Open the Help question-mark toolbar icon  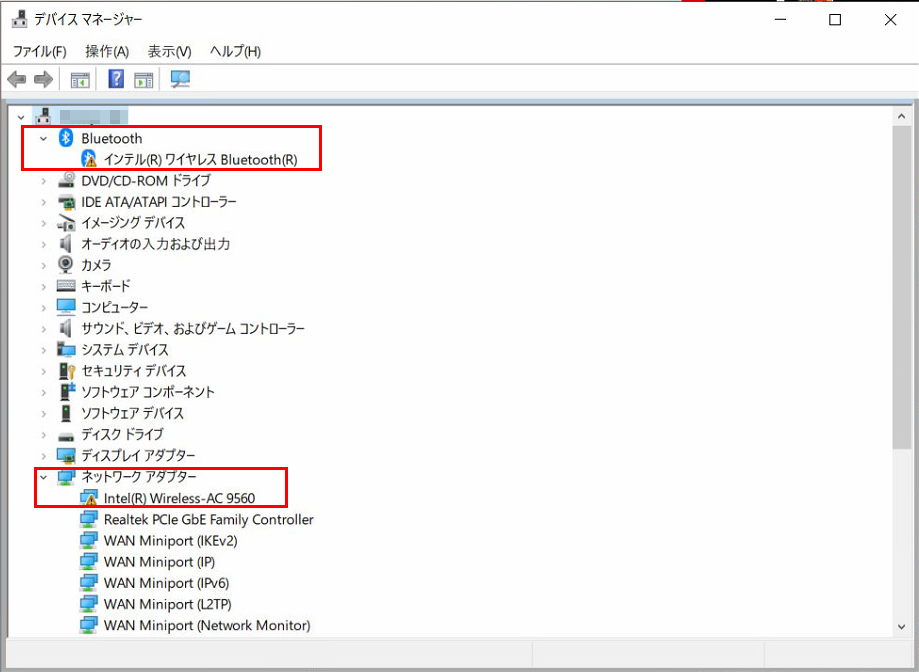coord(116,79)
